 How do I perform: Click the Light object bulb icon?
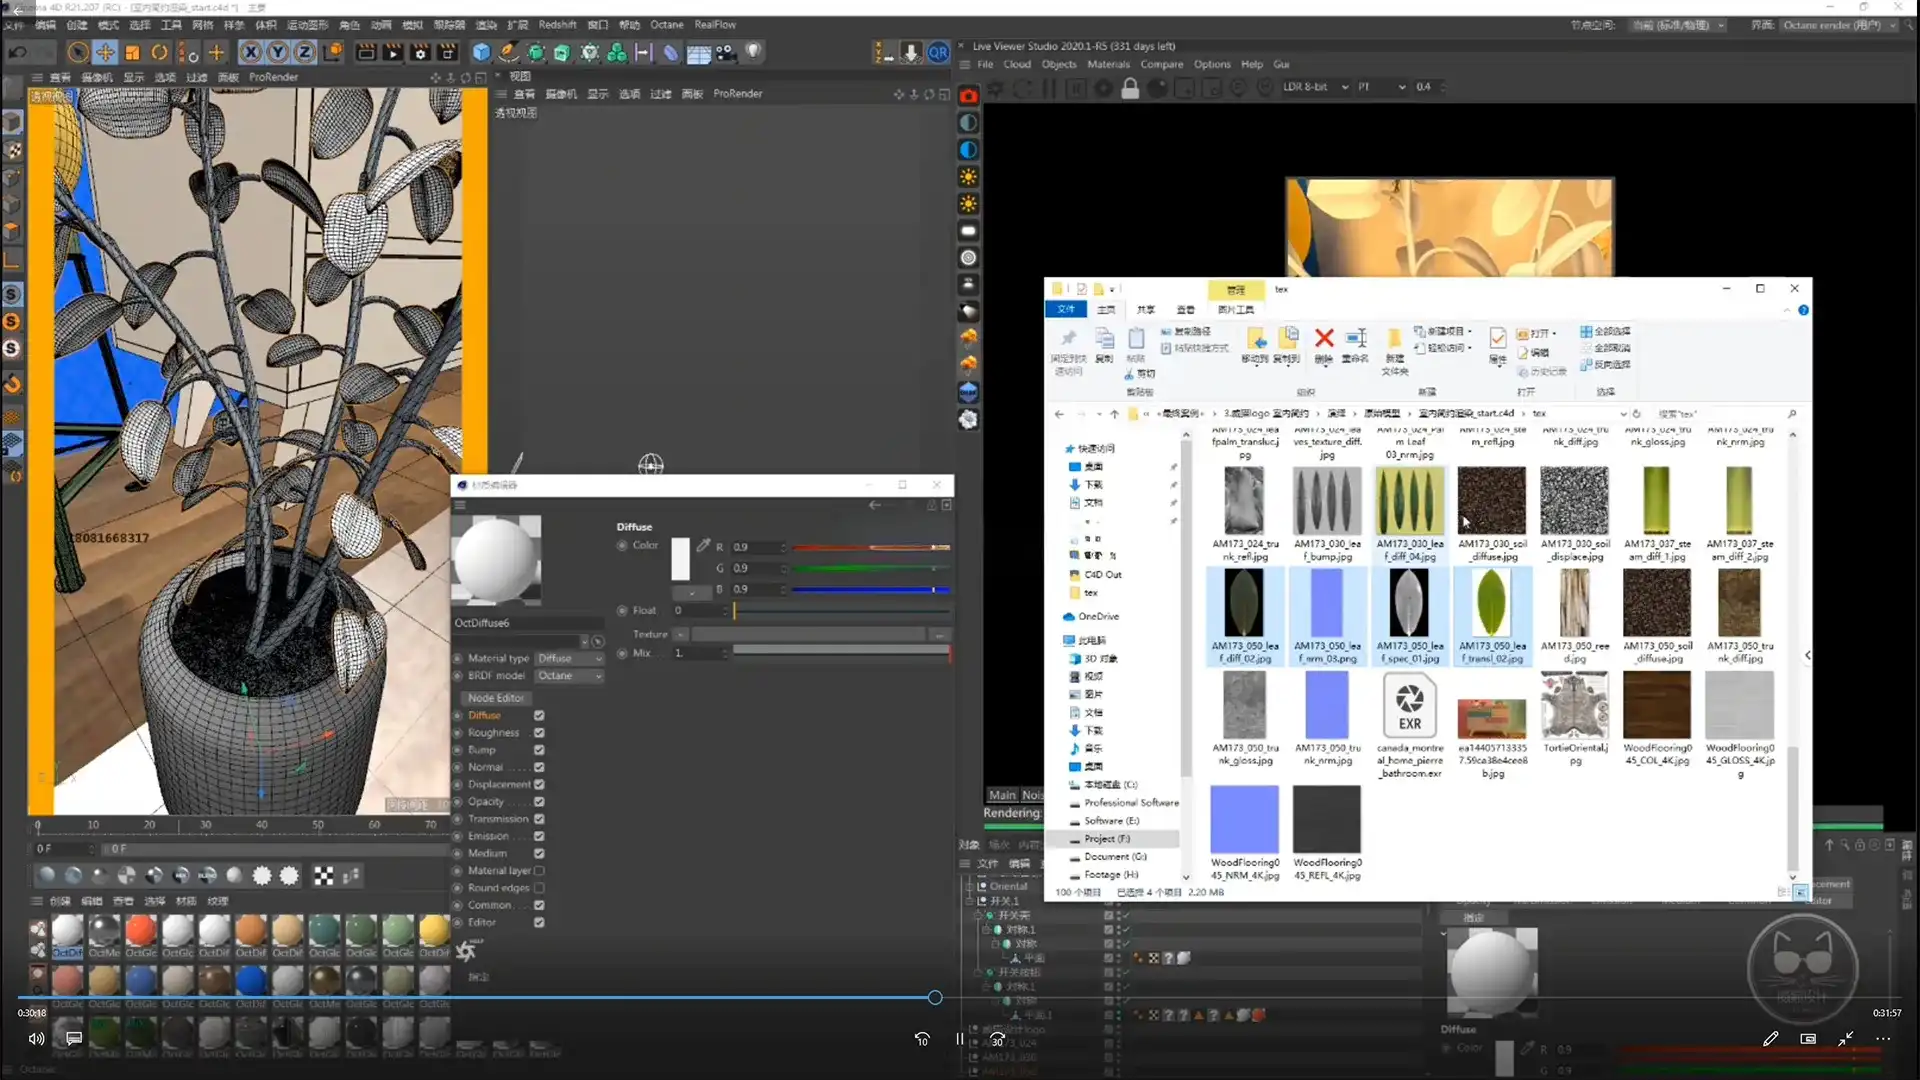pos(753,51)
